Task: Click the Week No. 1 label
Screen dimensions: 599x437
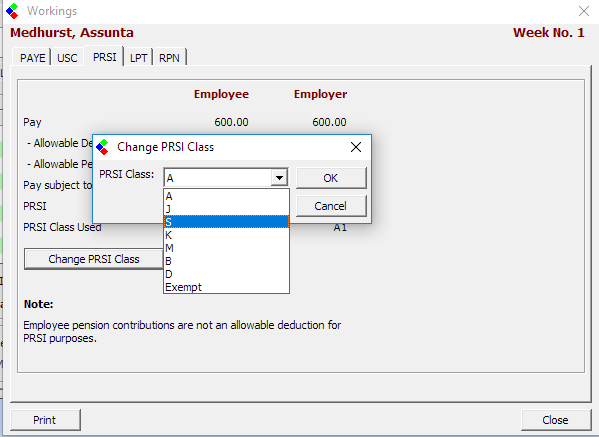Action: coord(549,33)
